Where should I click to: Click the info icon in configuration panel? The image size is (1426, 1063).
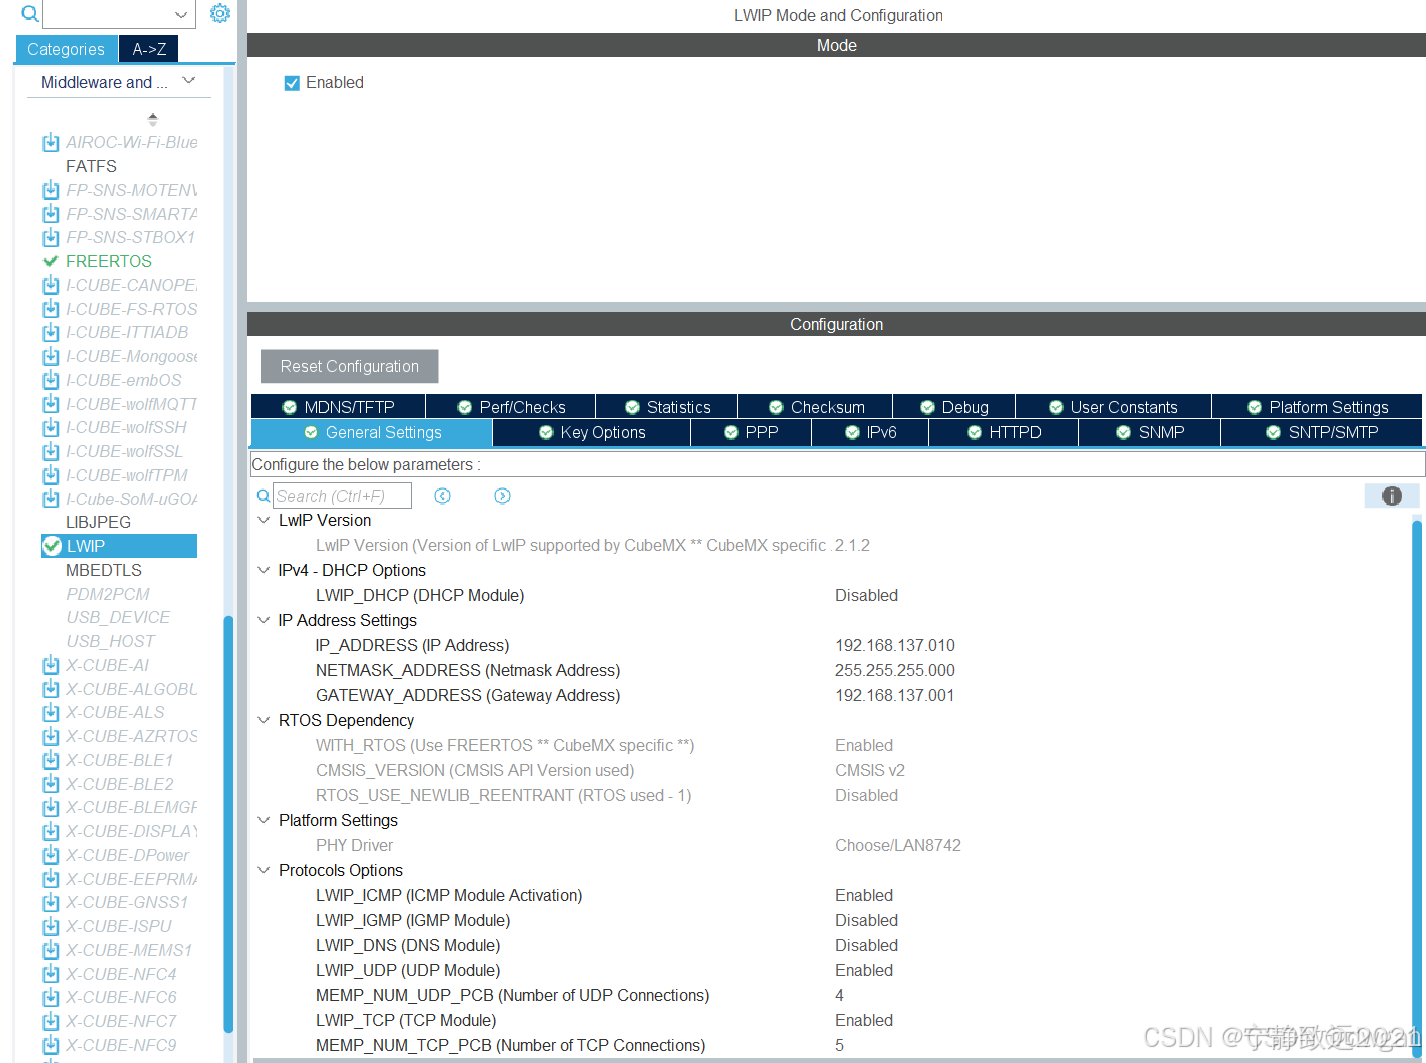(x=1392, y=496)
